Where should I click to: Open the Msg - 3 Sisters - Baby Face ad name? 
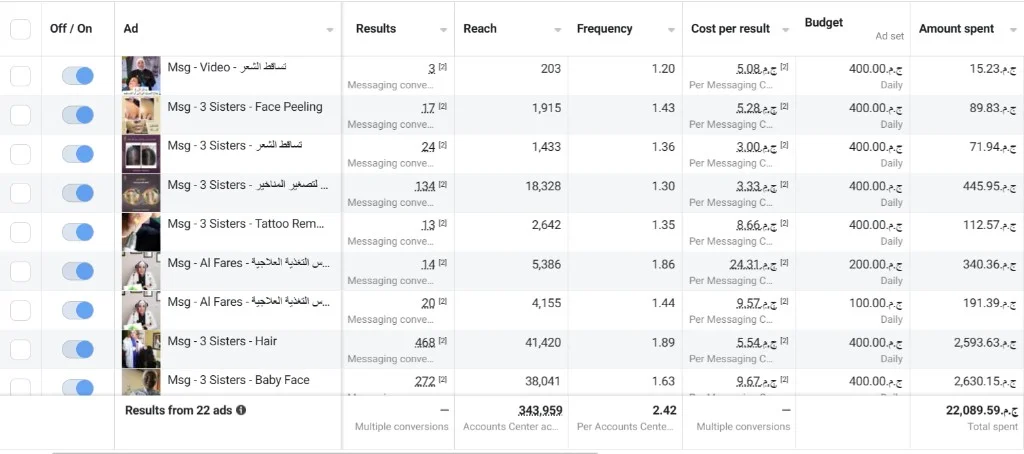pyautogui.click(x=238, y=380)
